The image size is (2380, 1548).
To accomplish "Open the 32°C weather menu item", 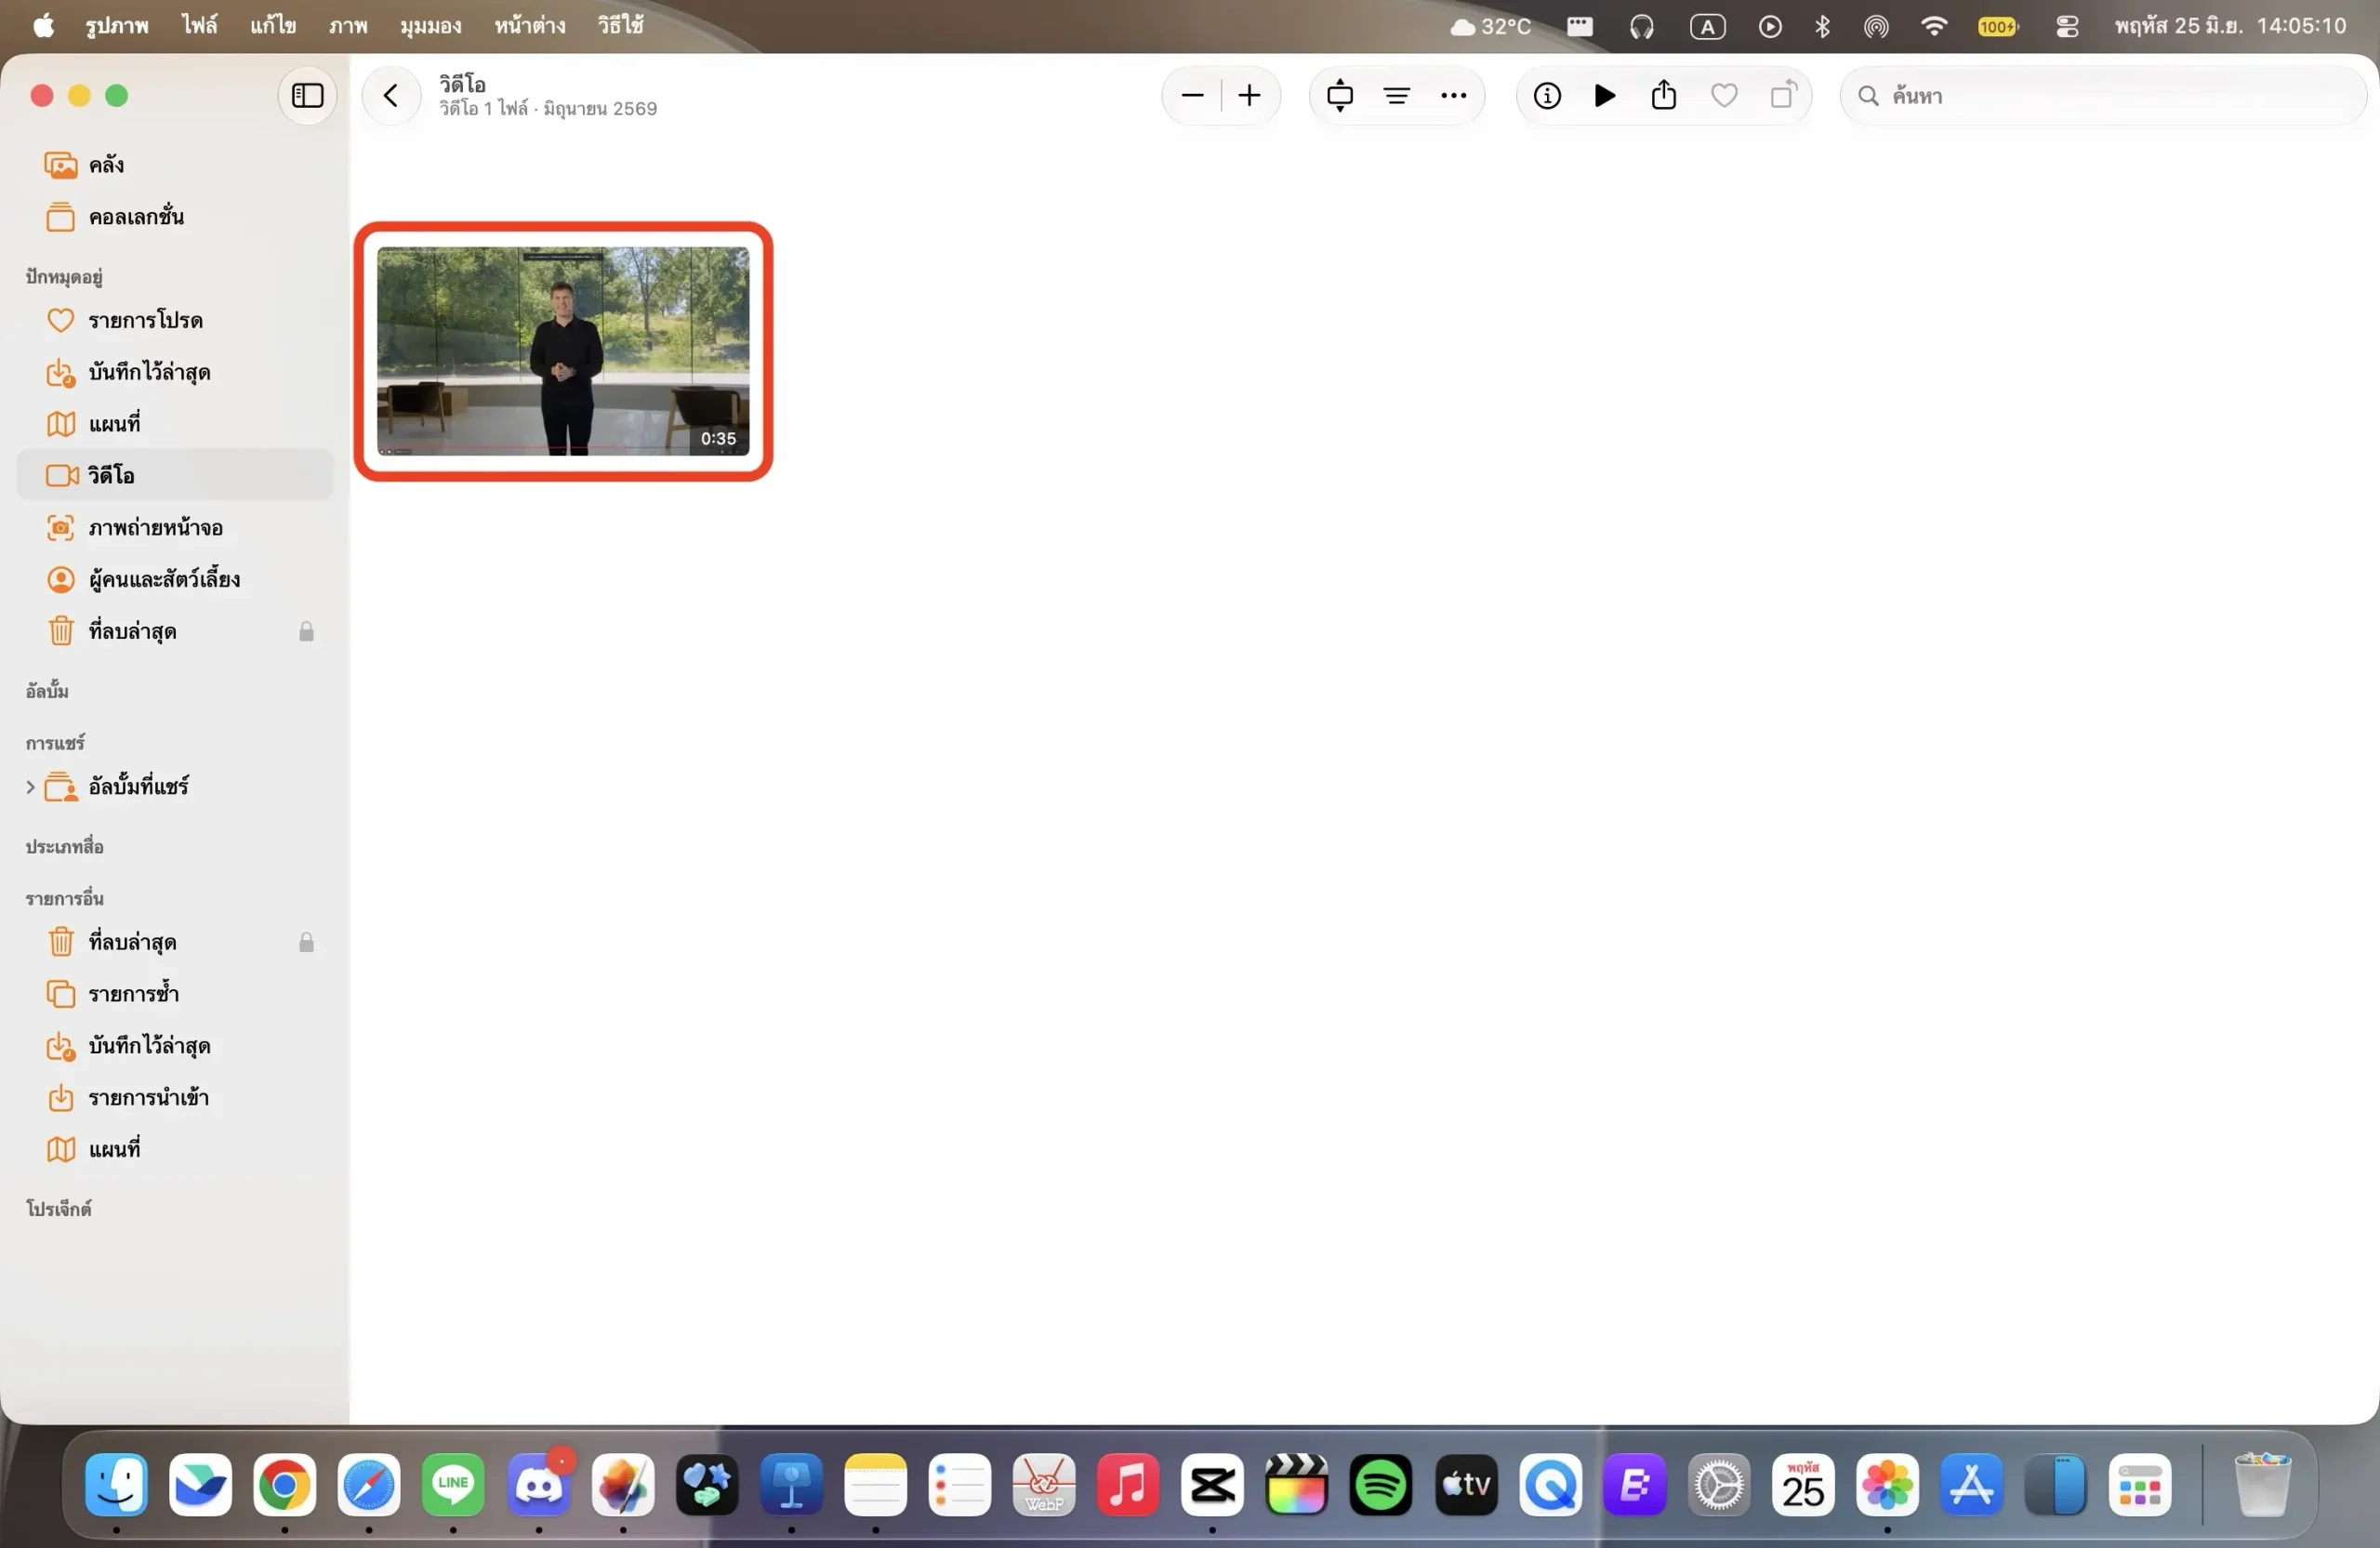I will click(x=1491, y=27).
